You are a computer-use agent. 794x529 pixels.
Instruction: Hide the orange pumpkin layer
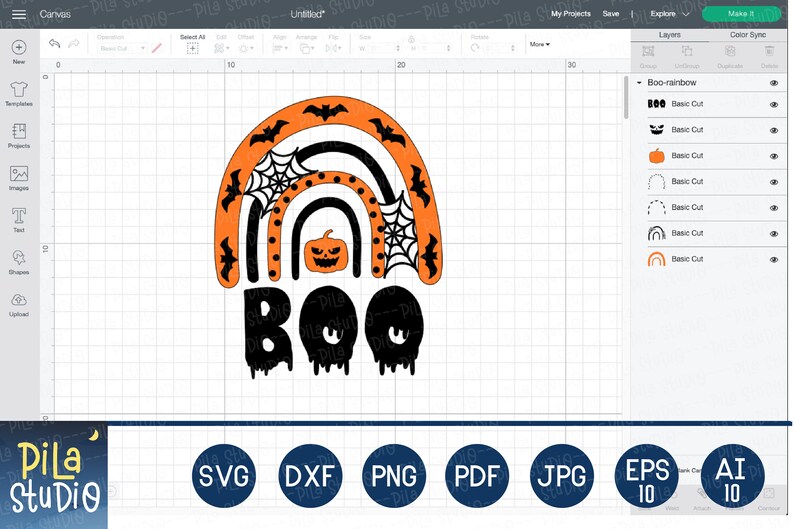pos(774,156)
